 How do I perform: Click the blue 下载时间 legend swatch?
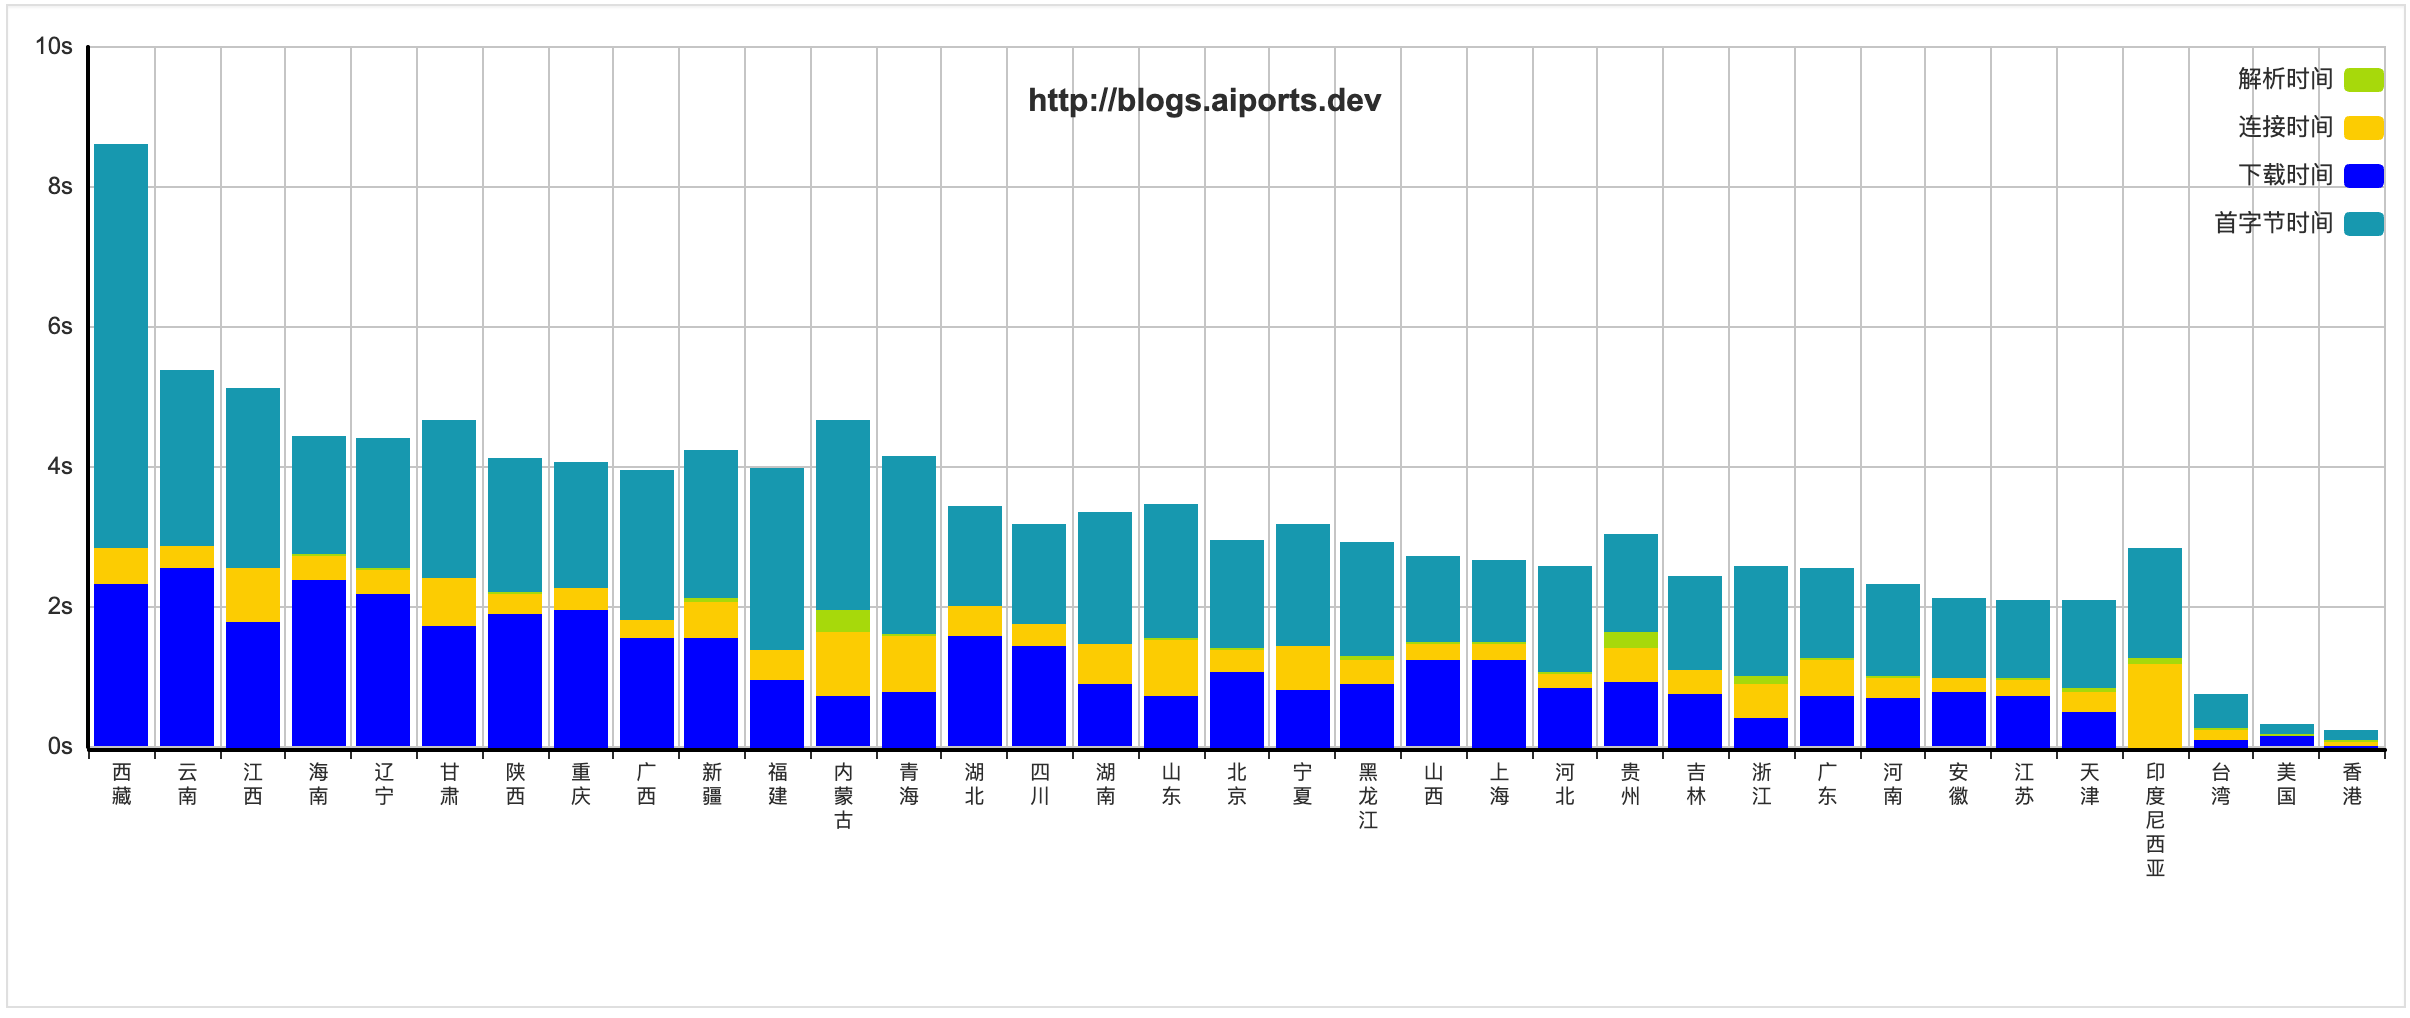[x=2363, y=176]
